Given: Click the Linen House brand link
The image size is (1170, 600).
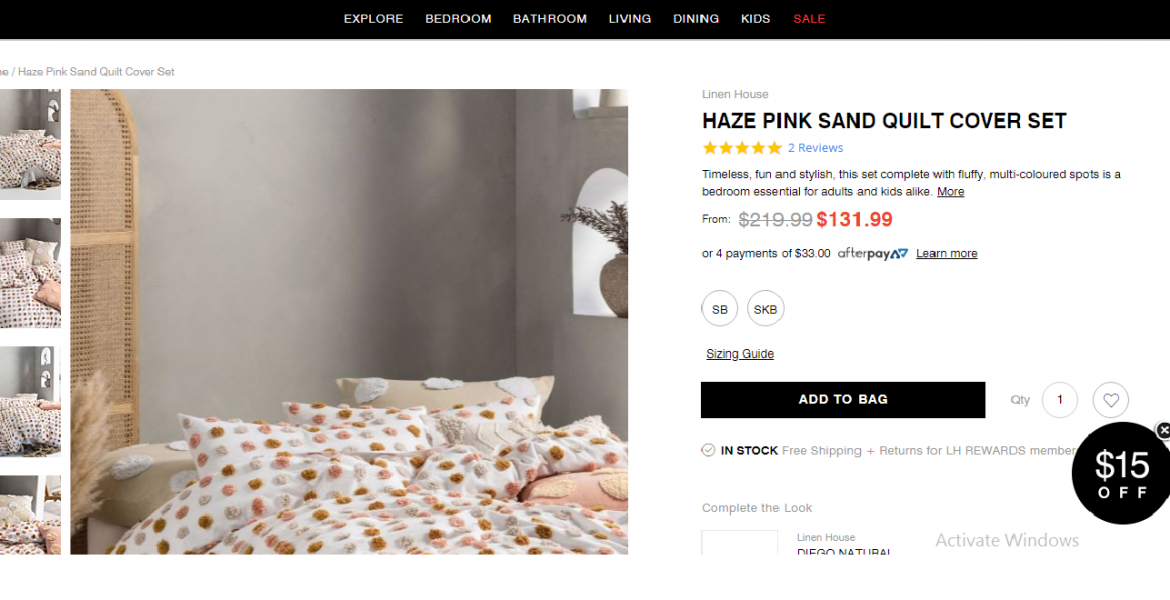Looking at the screenshot, I should (x=735, y=94).
